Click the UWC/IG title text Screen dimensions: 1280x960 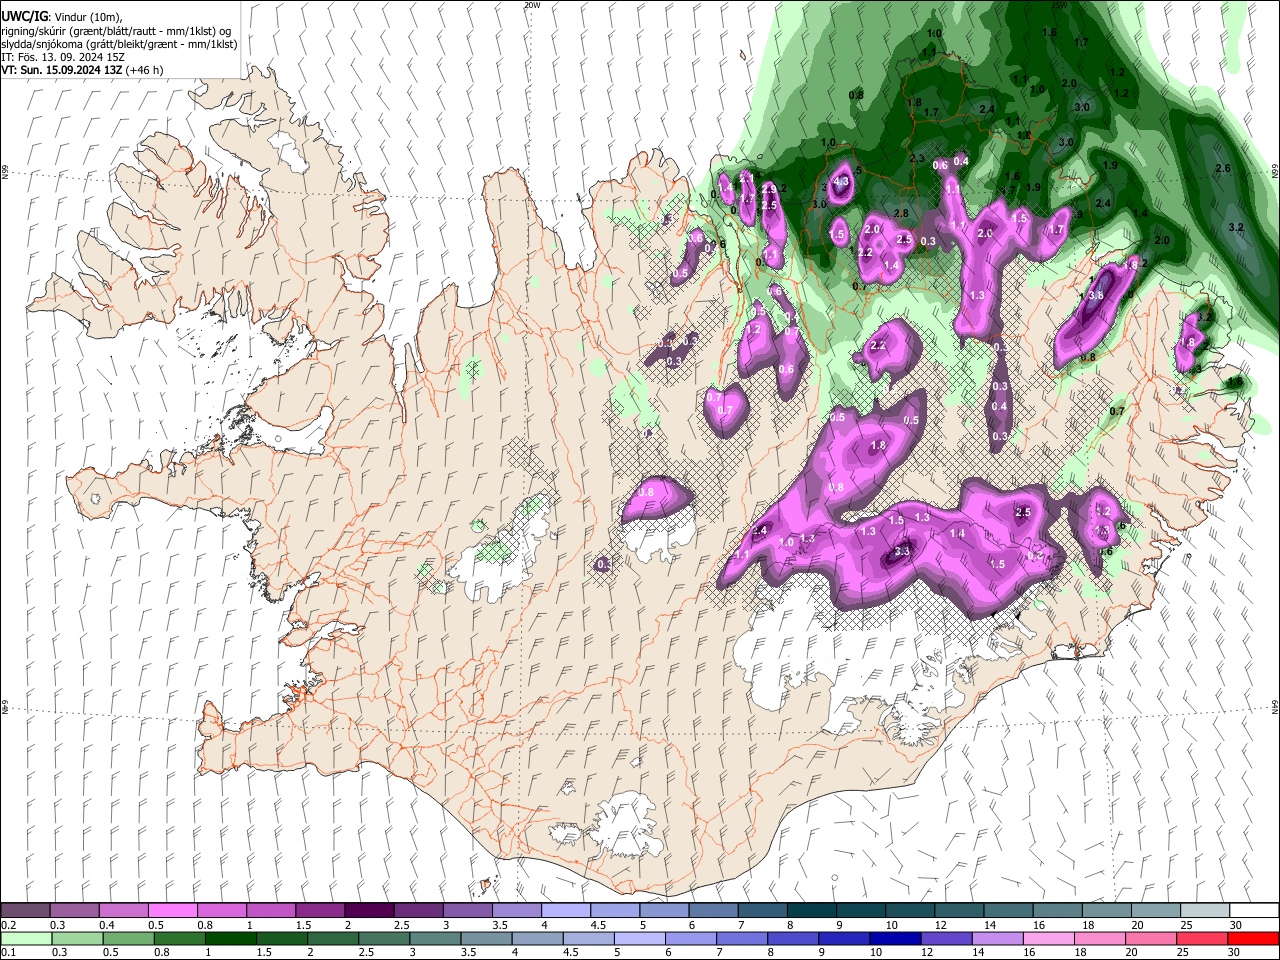tap(24, 16)
